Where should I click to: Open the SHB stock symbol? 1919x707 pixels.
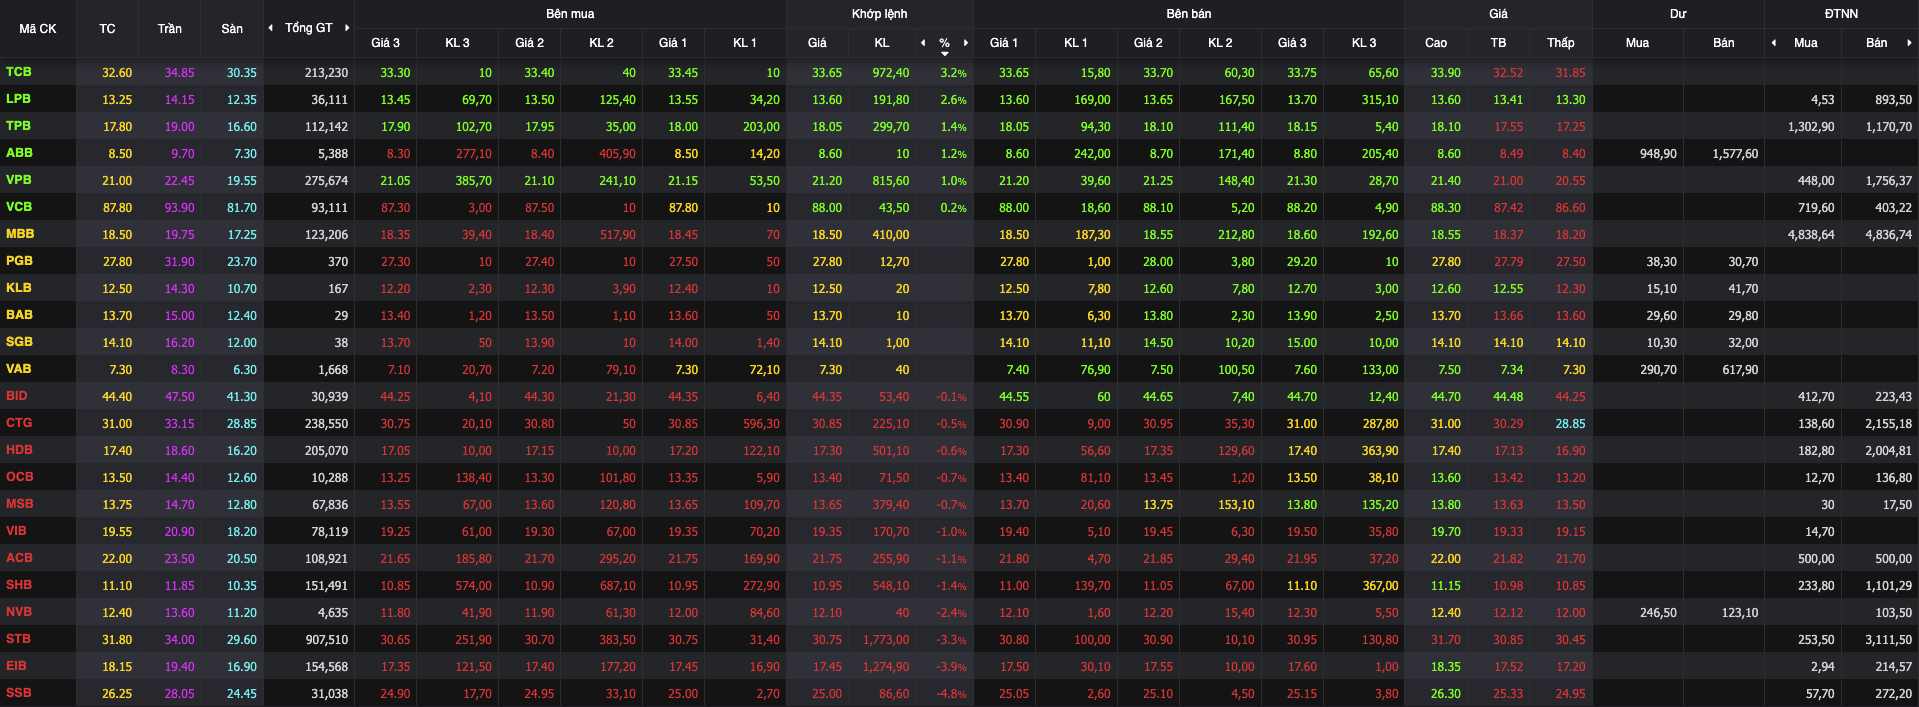click(x=19, y=585)
